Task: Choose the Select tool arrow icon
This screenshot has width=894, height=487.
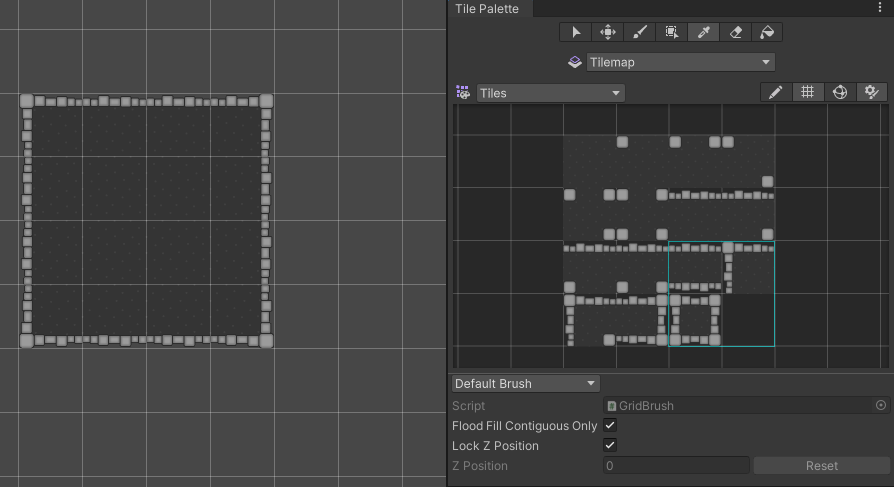Action: 575,32
